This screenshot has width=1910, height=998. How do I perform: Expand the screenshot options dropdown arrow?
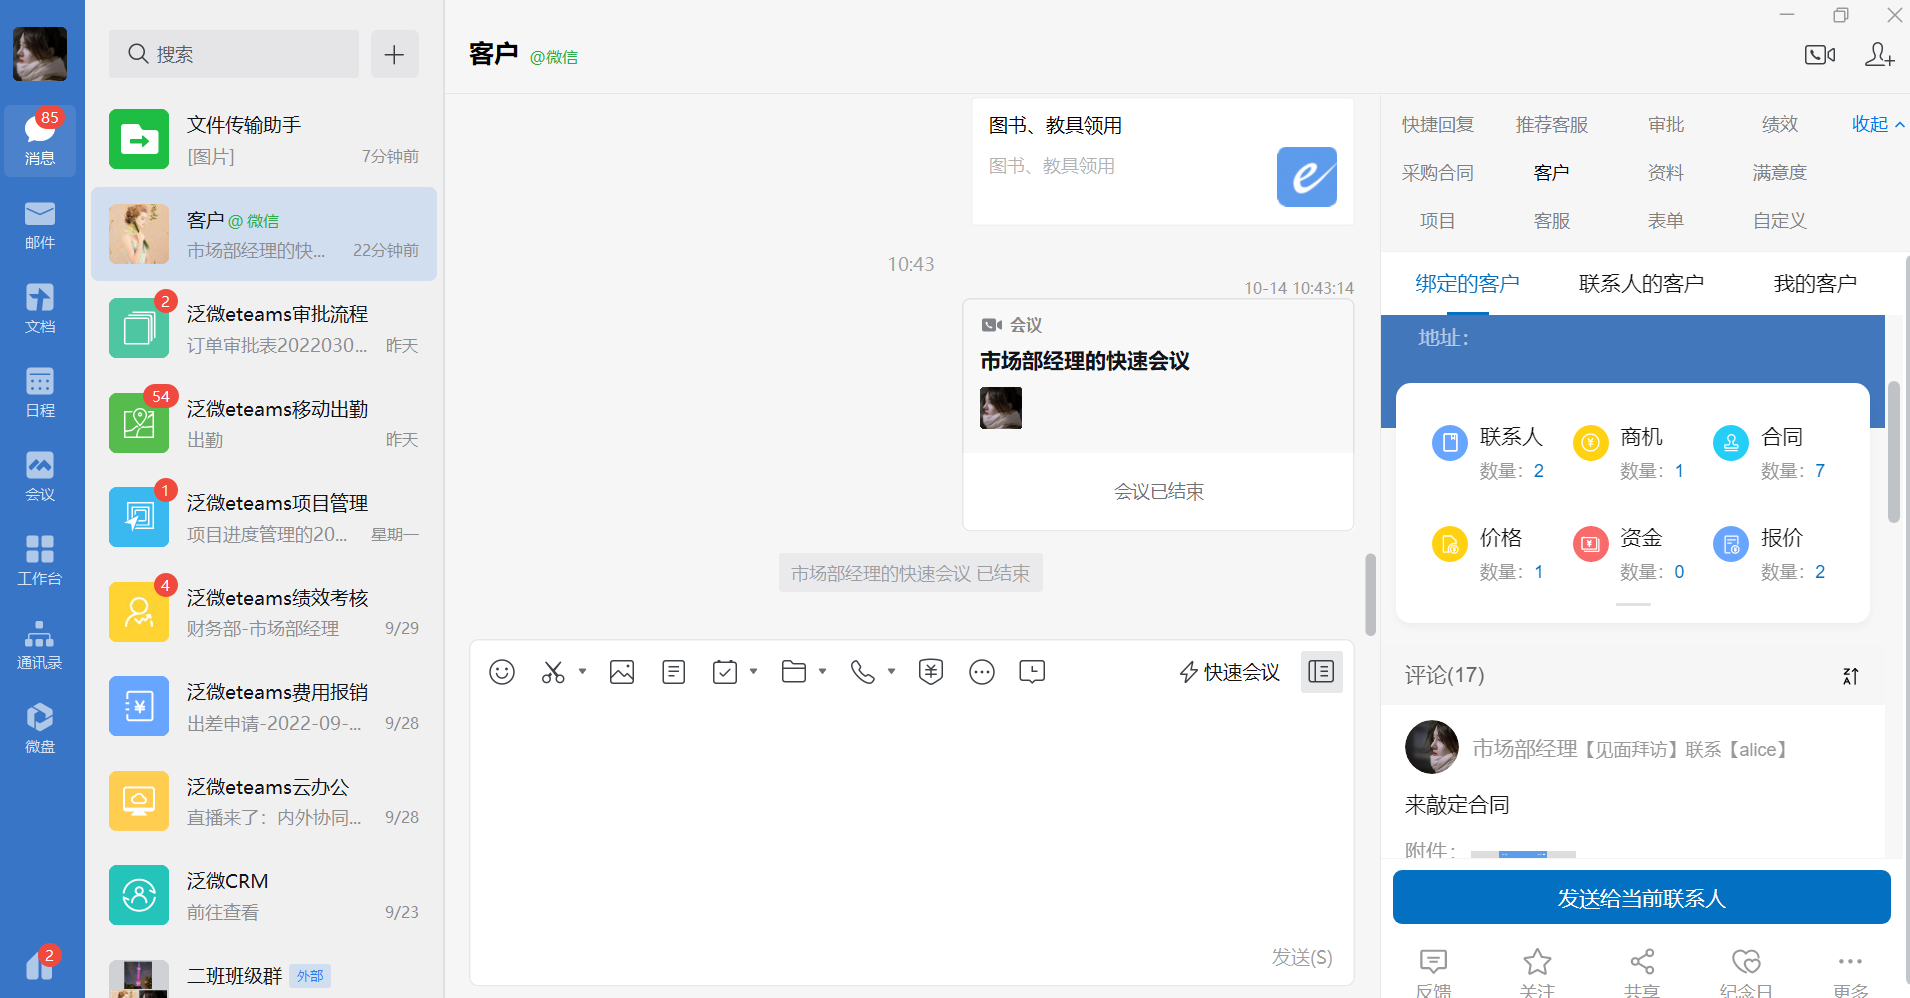click(582, 672)
